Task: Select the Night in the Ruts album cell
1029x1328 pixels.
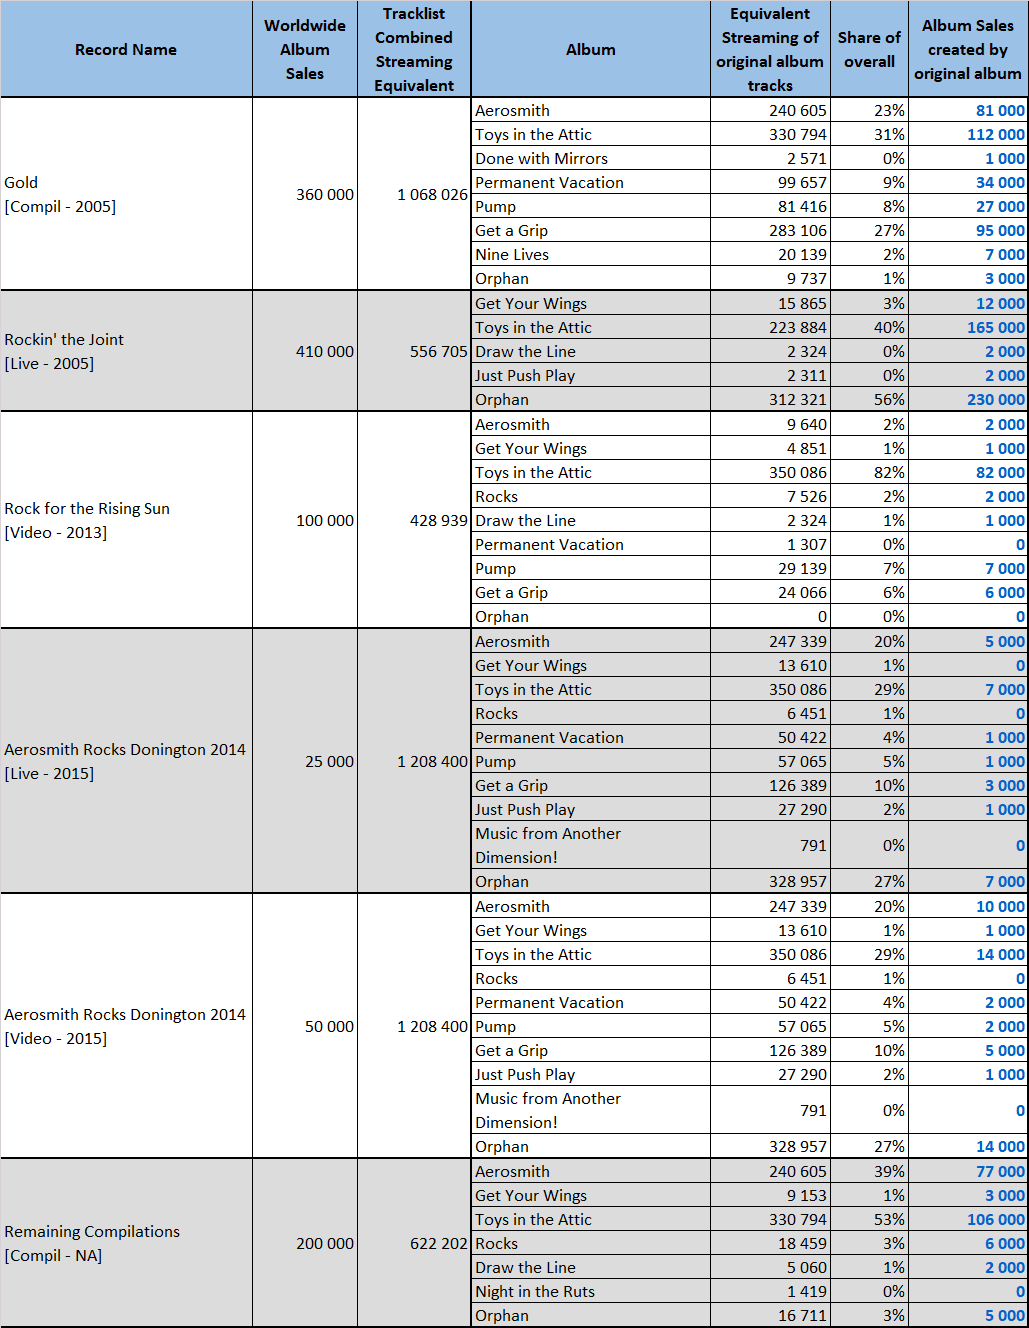Action: pos(591,1291)
